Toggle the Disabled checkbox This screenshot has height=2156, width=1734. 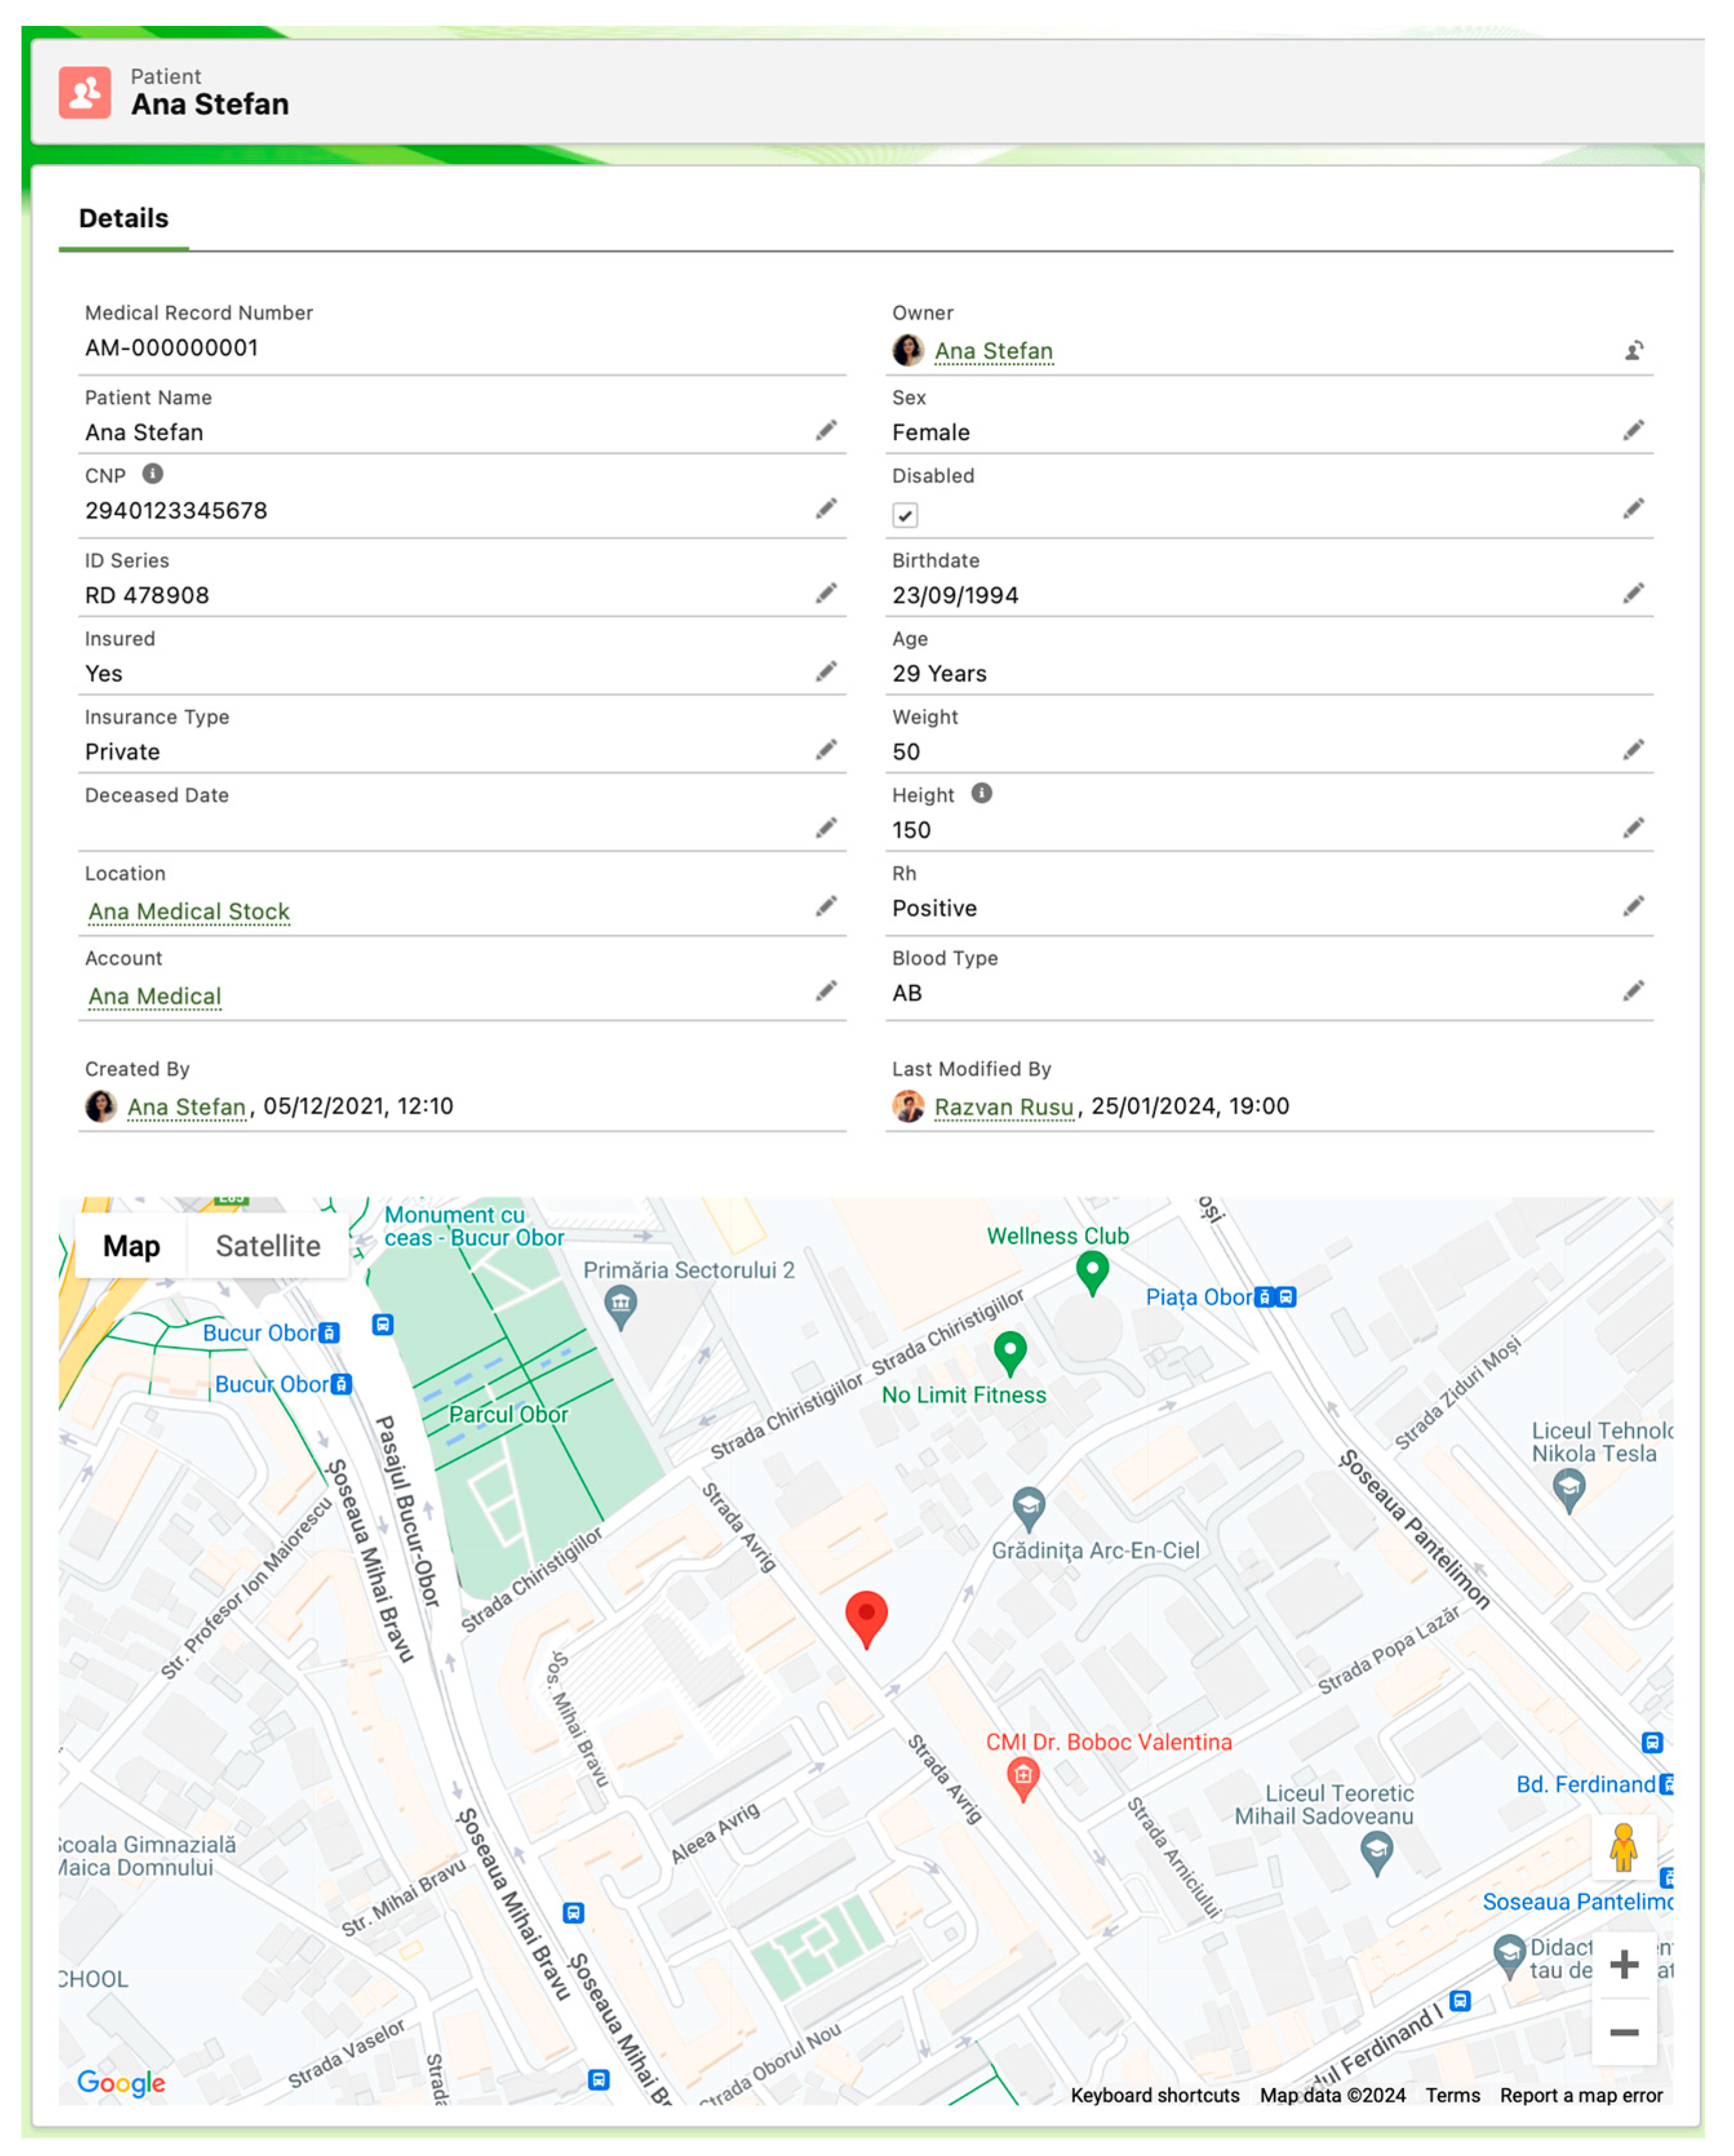pyautogui.click(x=905, y=515)
